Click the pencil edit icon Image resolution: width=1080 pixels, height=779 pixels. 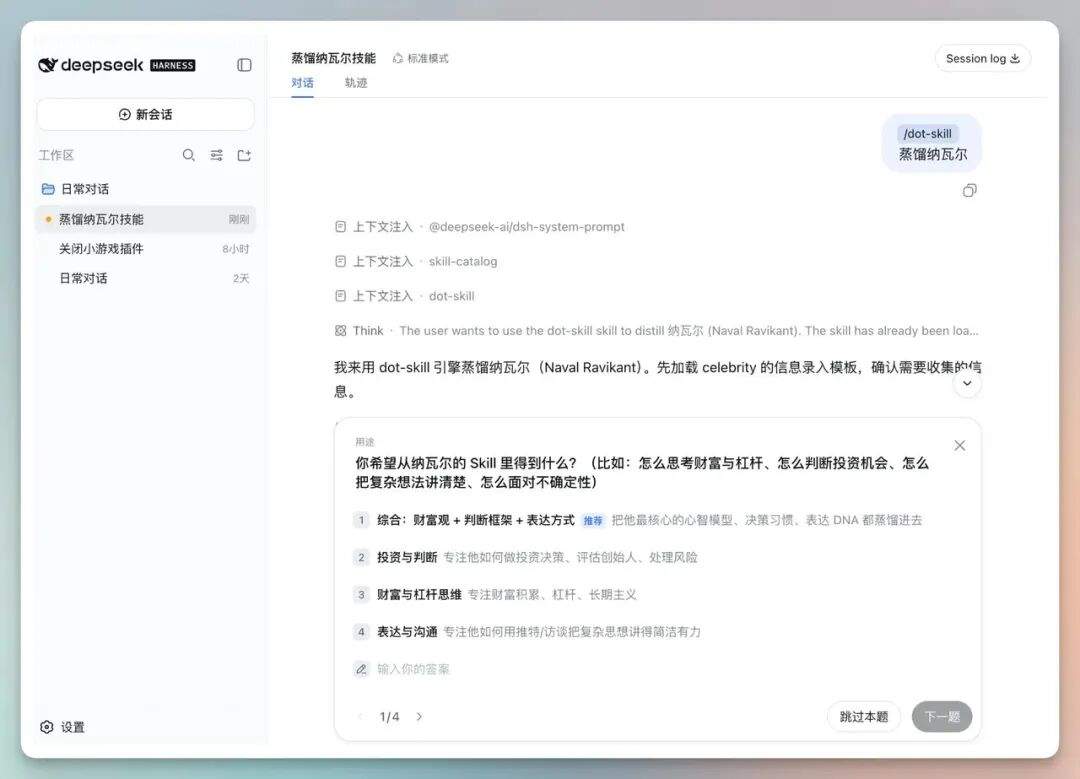pos(362,669)
